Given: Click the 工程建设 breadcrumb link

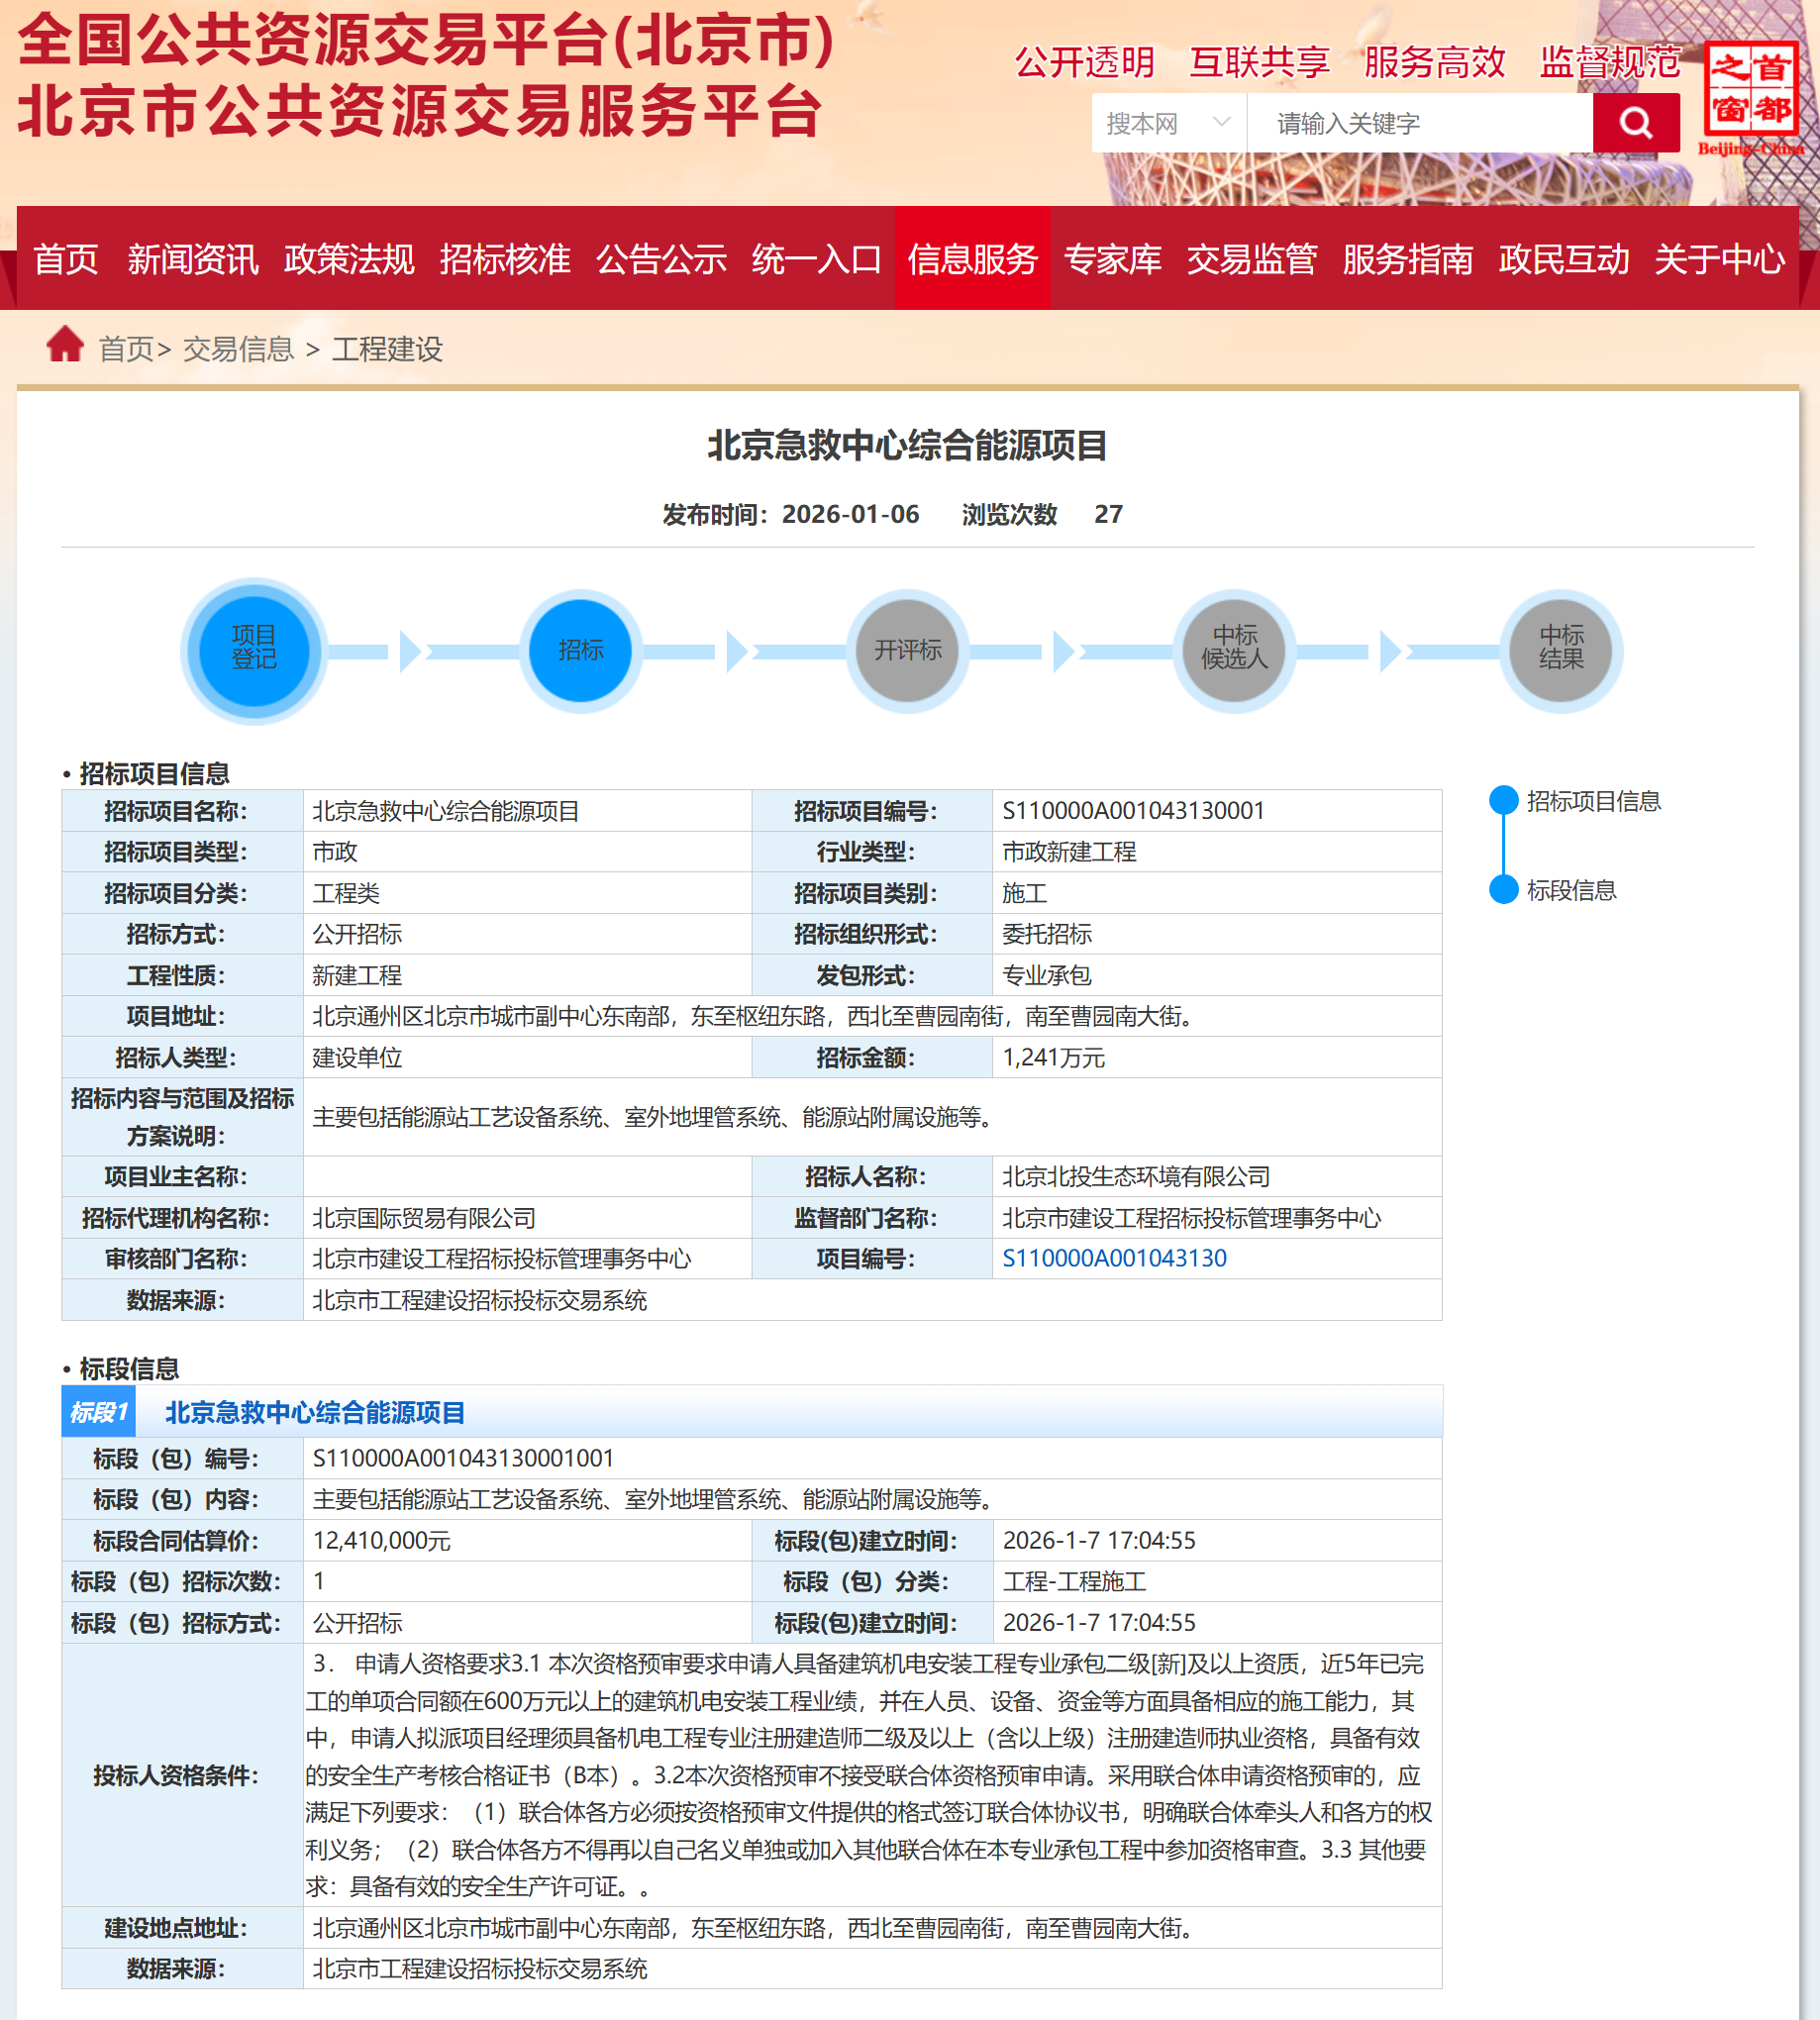Looking at the screenshot, I should pos(387,349).
